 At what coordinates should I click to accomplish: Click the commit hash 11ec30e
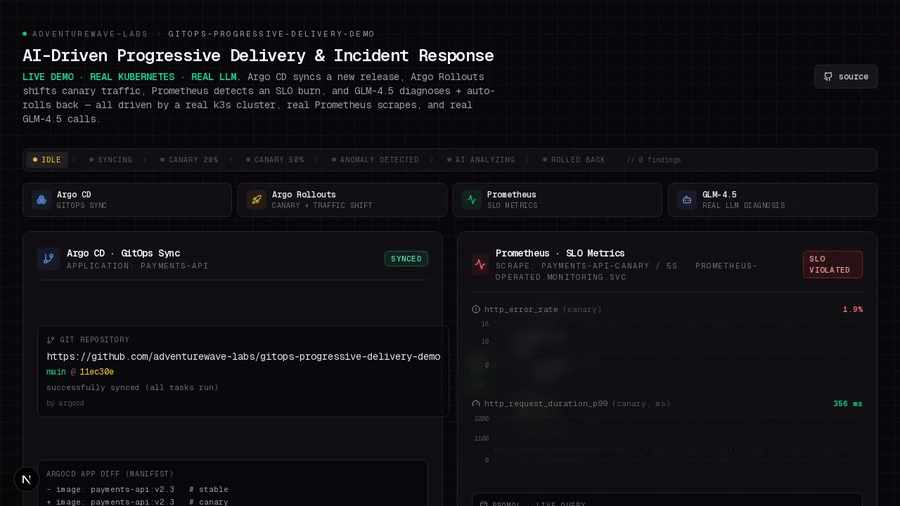[x=96, y=372]
